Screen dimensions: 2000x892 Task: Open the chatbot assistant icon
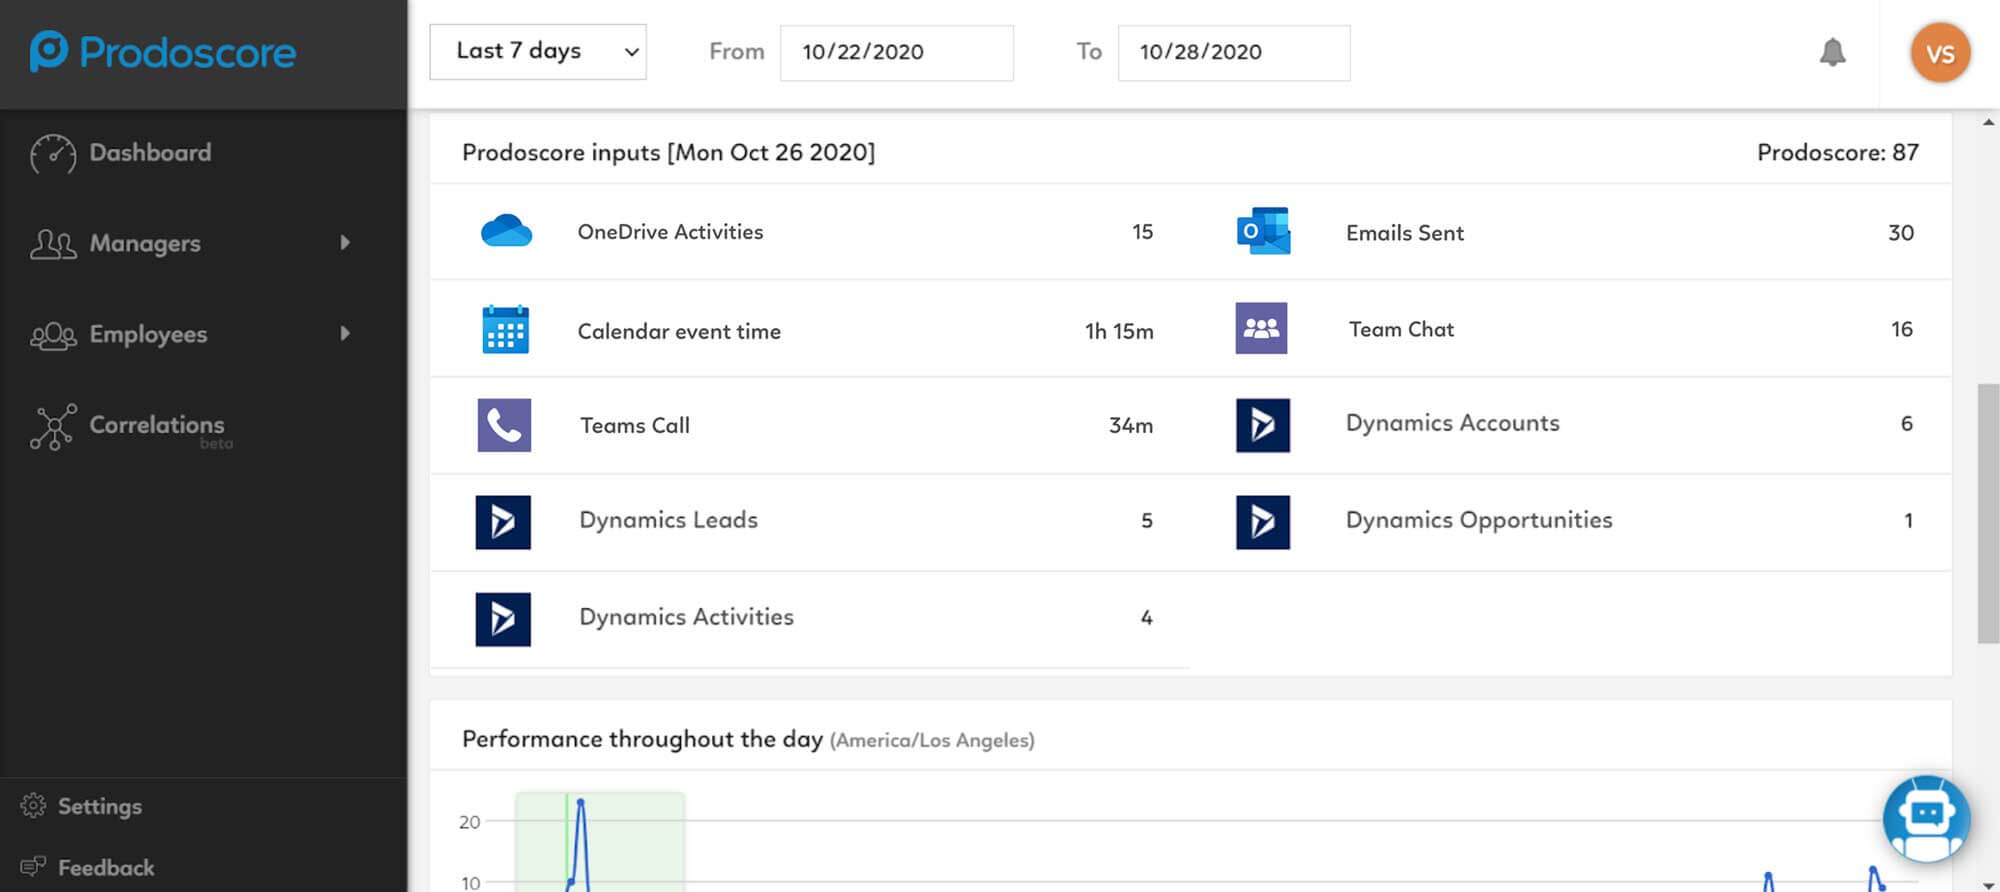1926,819
